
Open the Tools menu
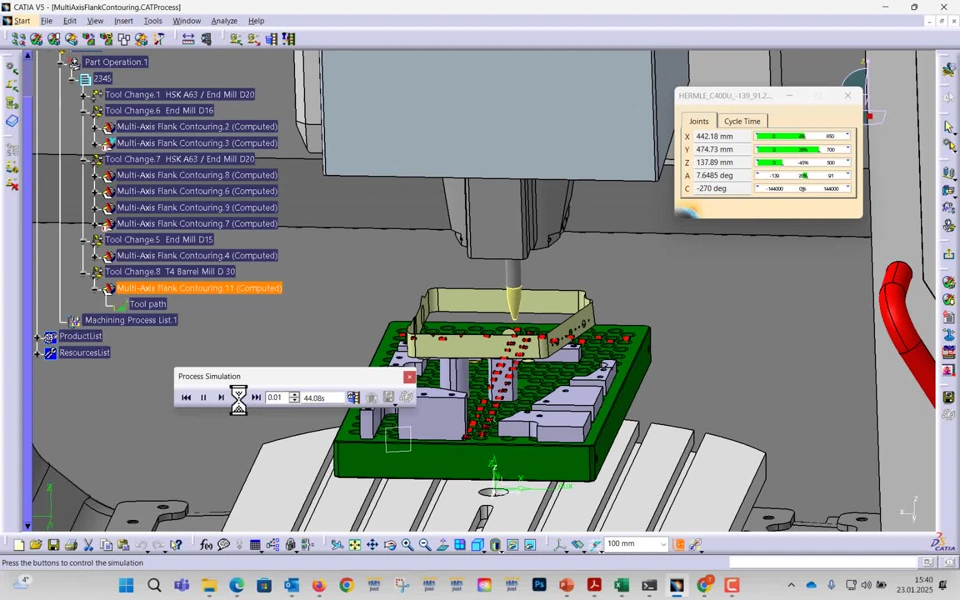tap(153, 21)
